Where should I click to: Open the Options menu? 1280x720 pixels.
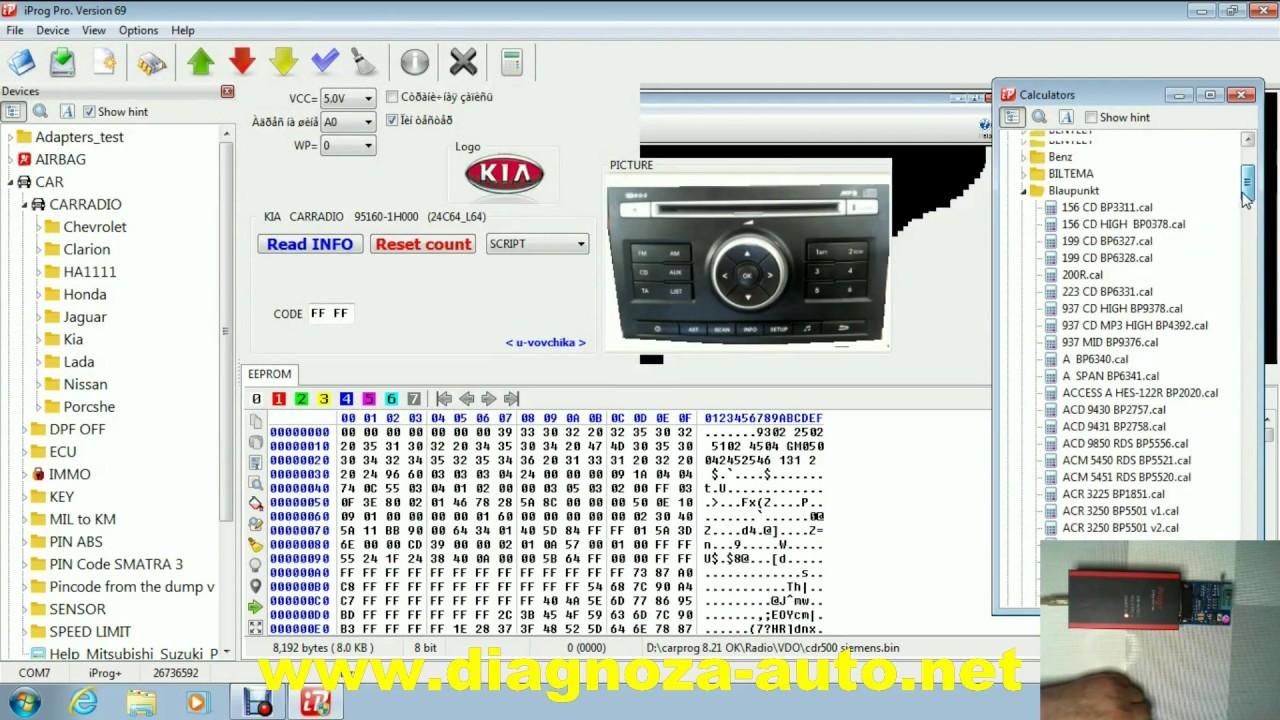(138, 31)
